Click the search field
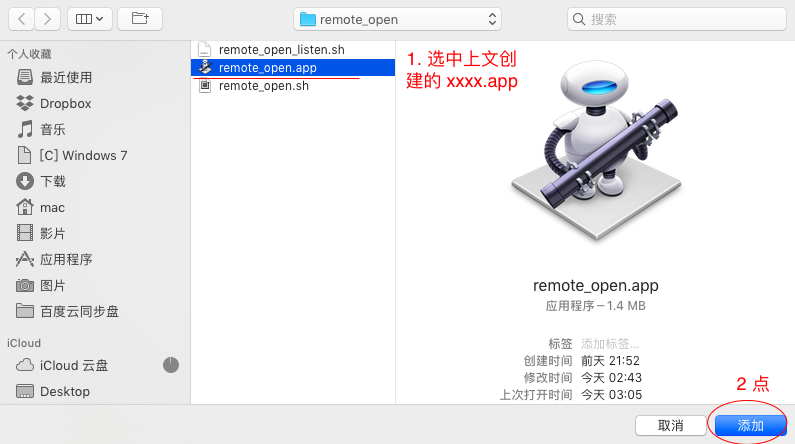 coord(675,19)
